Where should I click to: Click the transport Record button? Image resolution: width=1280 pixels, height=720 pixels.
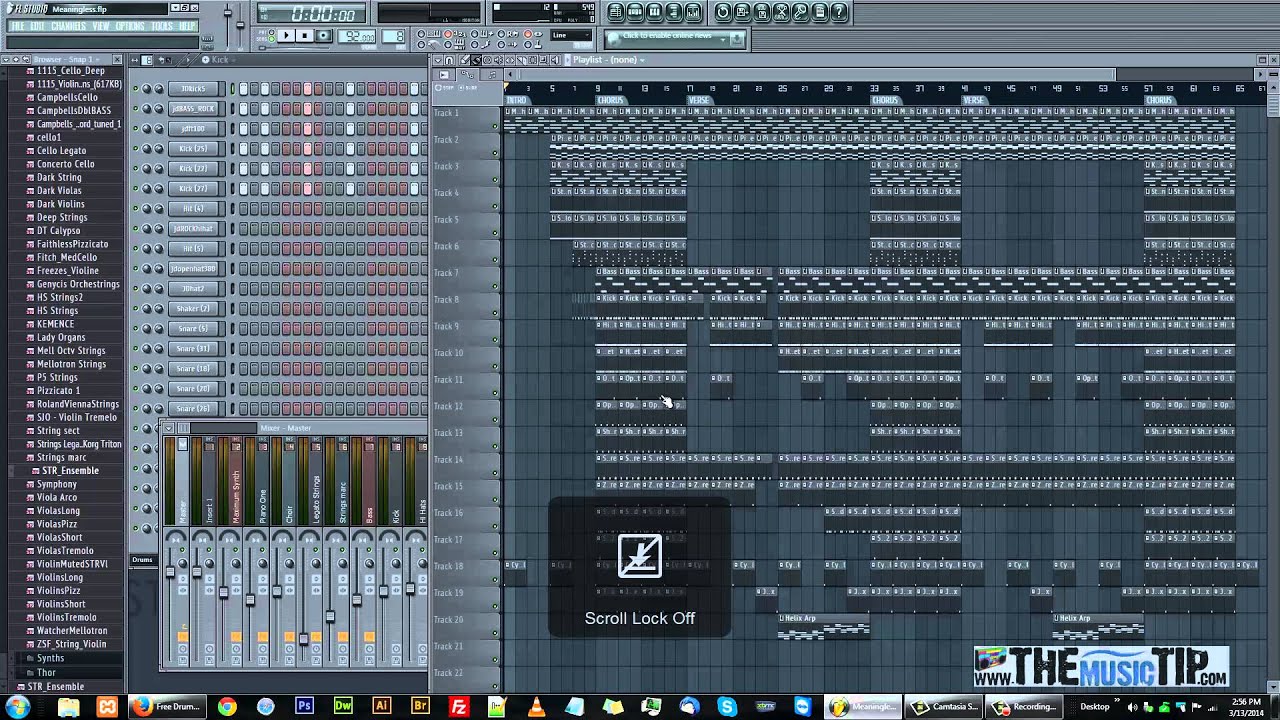[x=323, y=36]
